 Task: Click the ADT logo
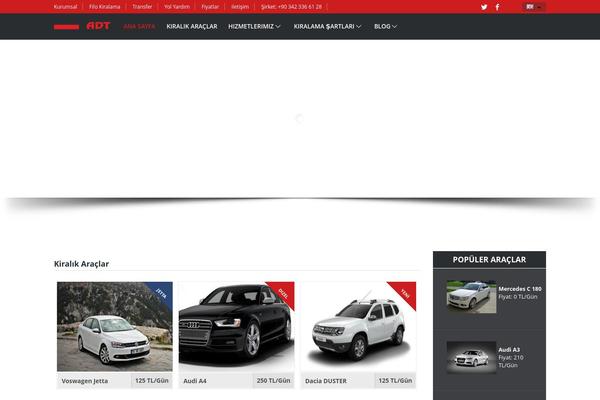[x=82, y=26]
